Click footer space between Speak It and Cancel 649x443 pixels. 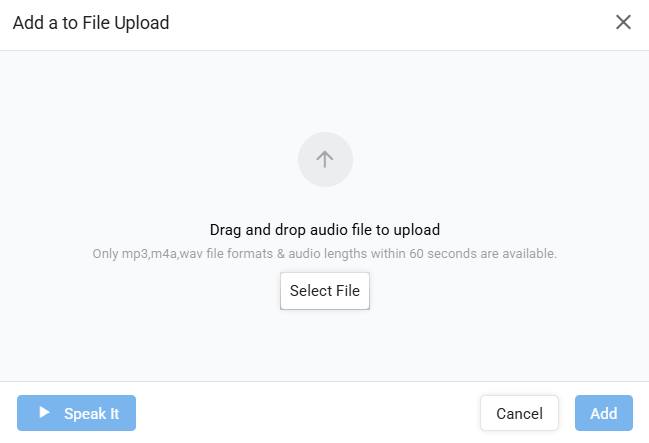point(300,413)
